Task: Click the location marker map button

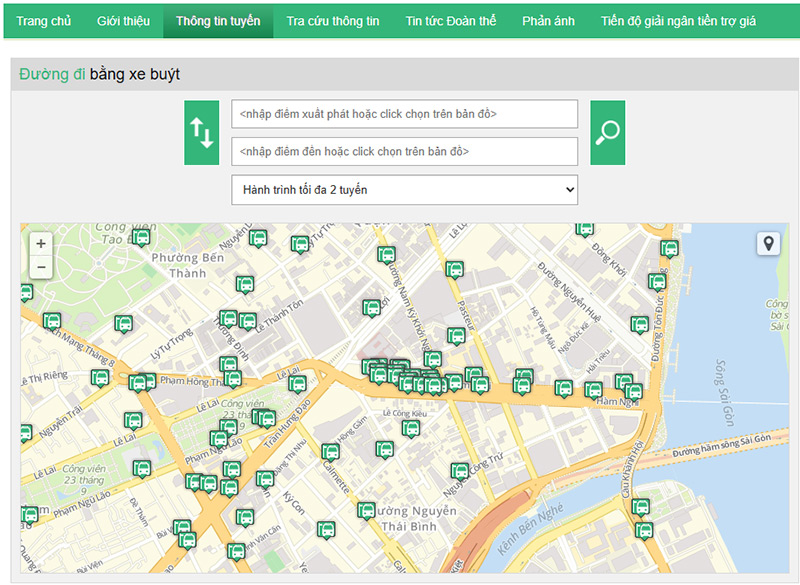Action: tap(767, 243)
